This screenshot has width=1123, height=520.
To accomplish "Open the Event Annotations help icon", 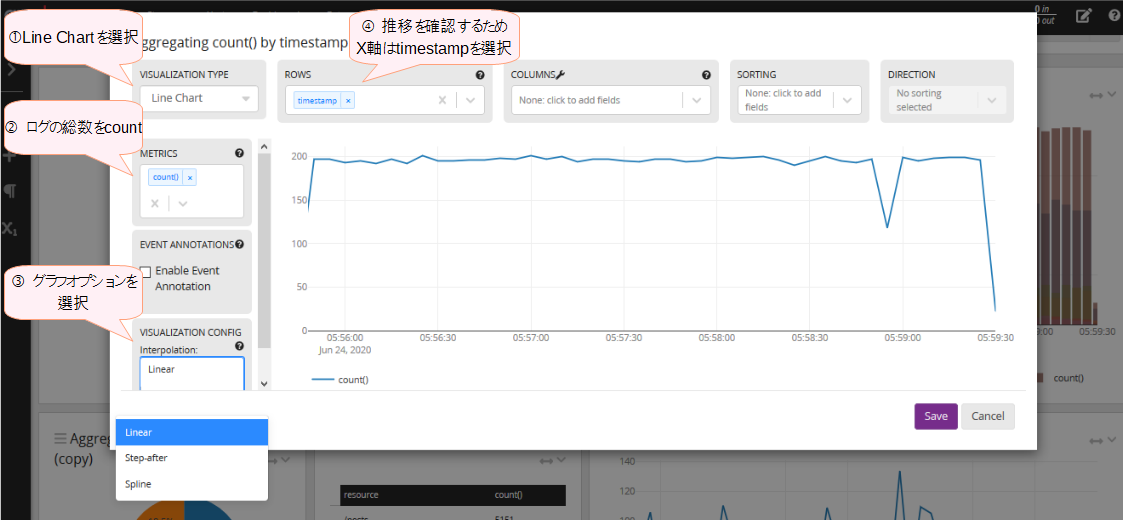I will (239, 244).
